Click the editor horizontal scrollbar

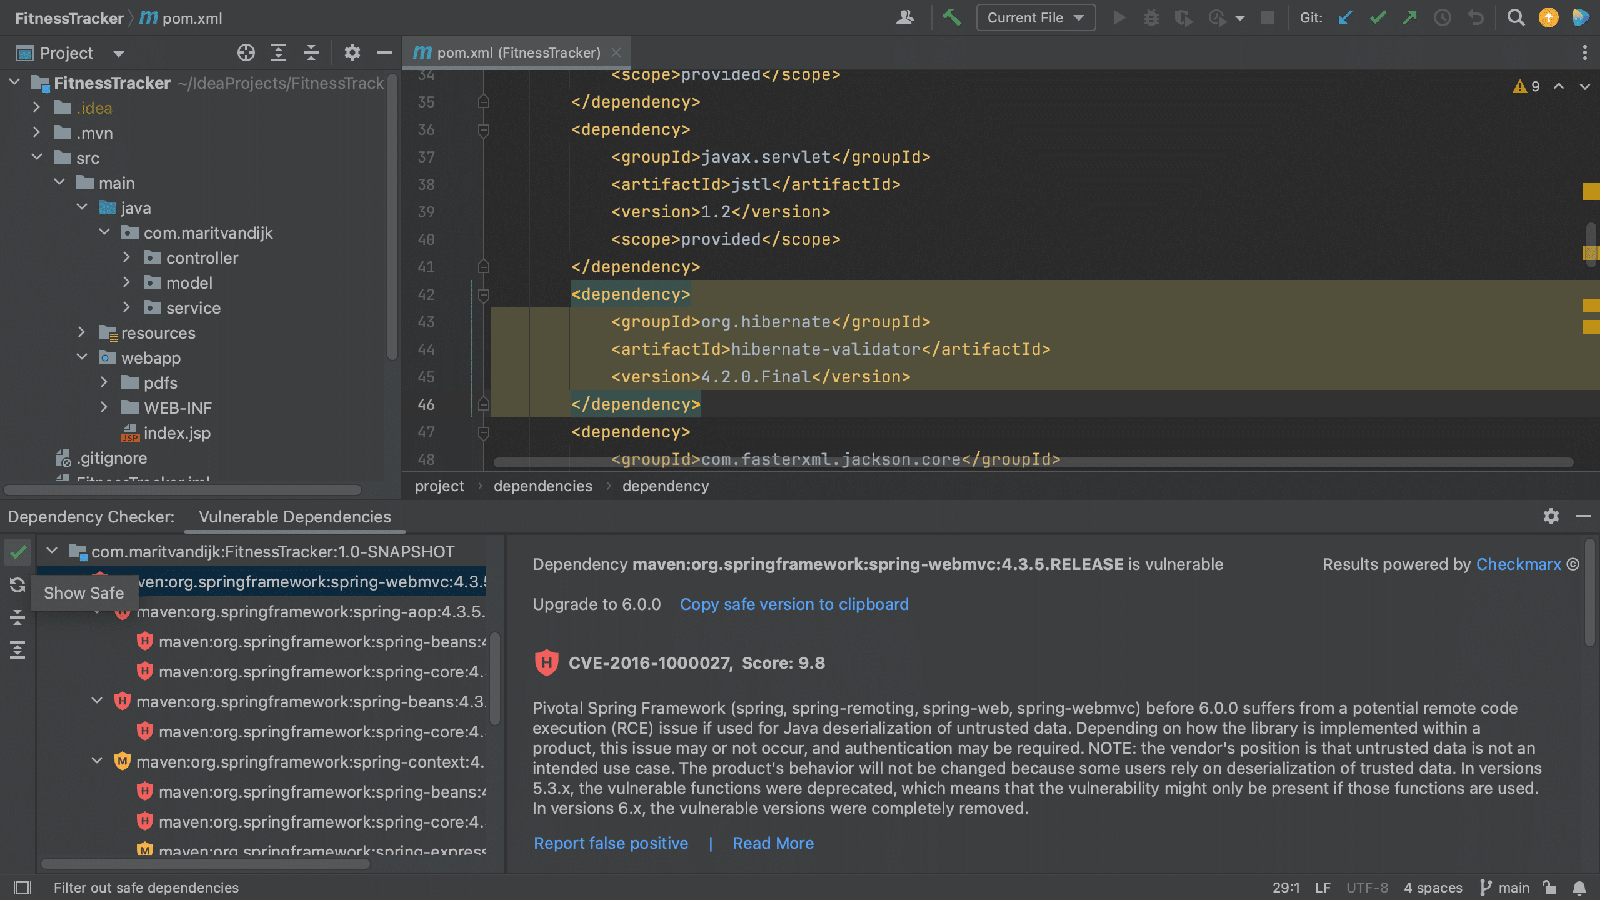1033,462
